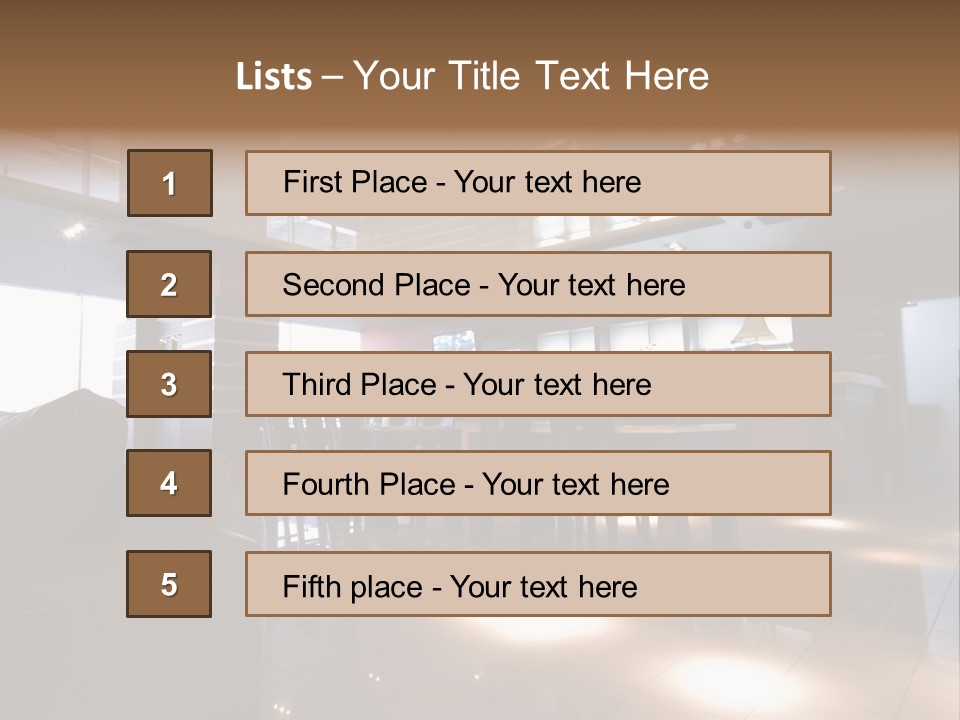Click the dash in the slide title

point(332,76)
